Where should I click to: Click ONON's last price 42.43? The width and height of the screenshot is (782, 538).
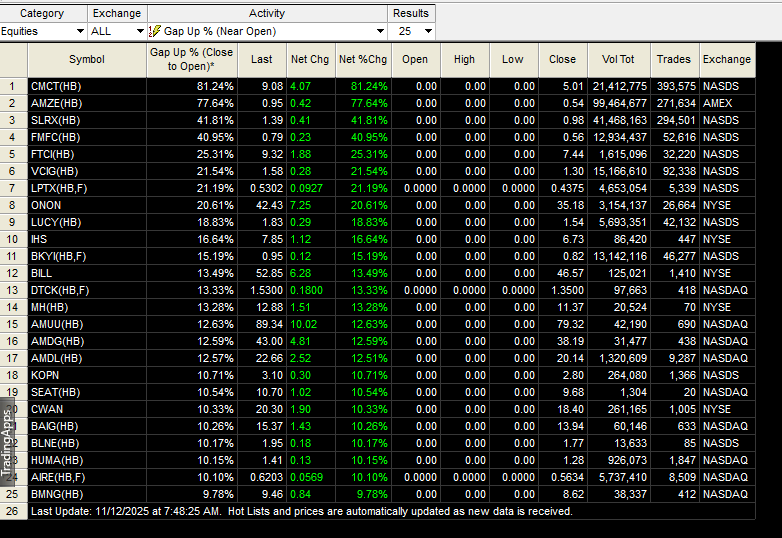(x=262, y=205)
